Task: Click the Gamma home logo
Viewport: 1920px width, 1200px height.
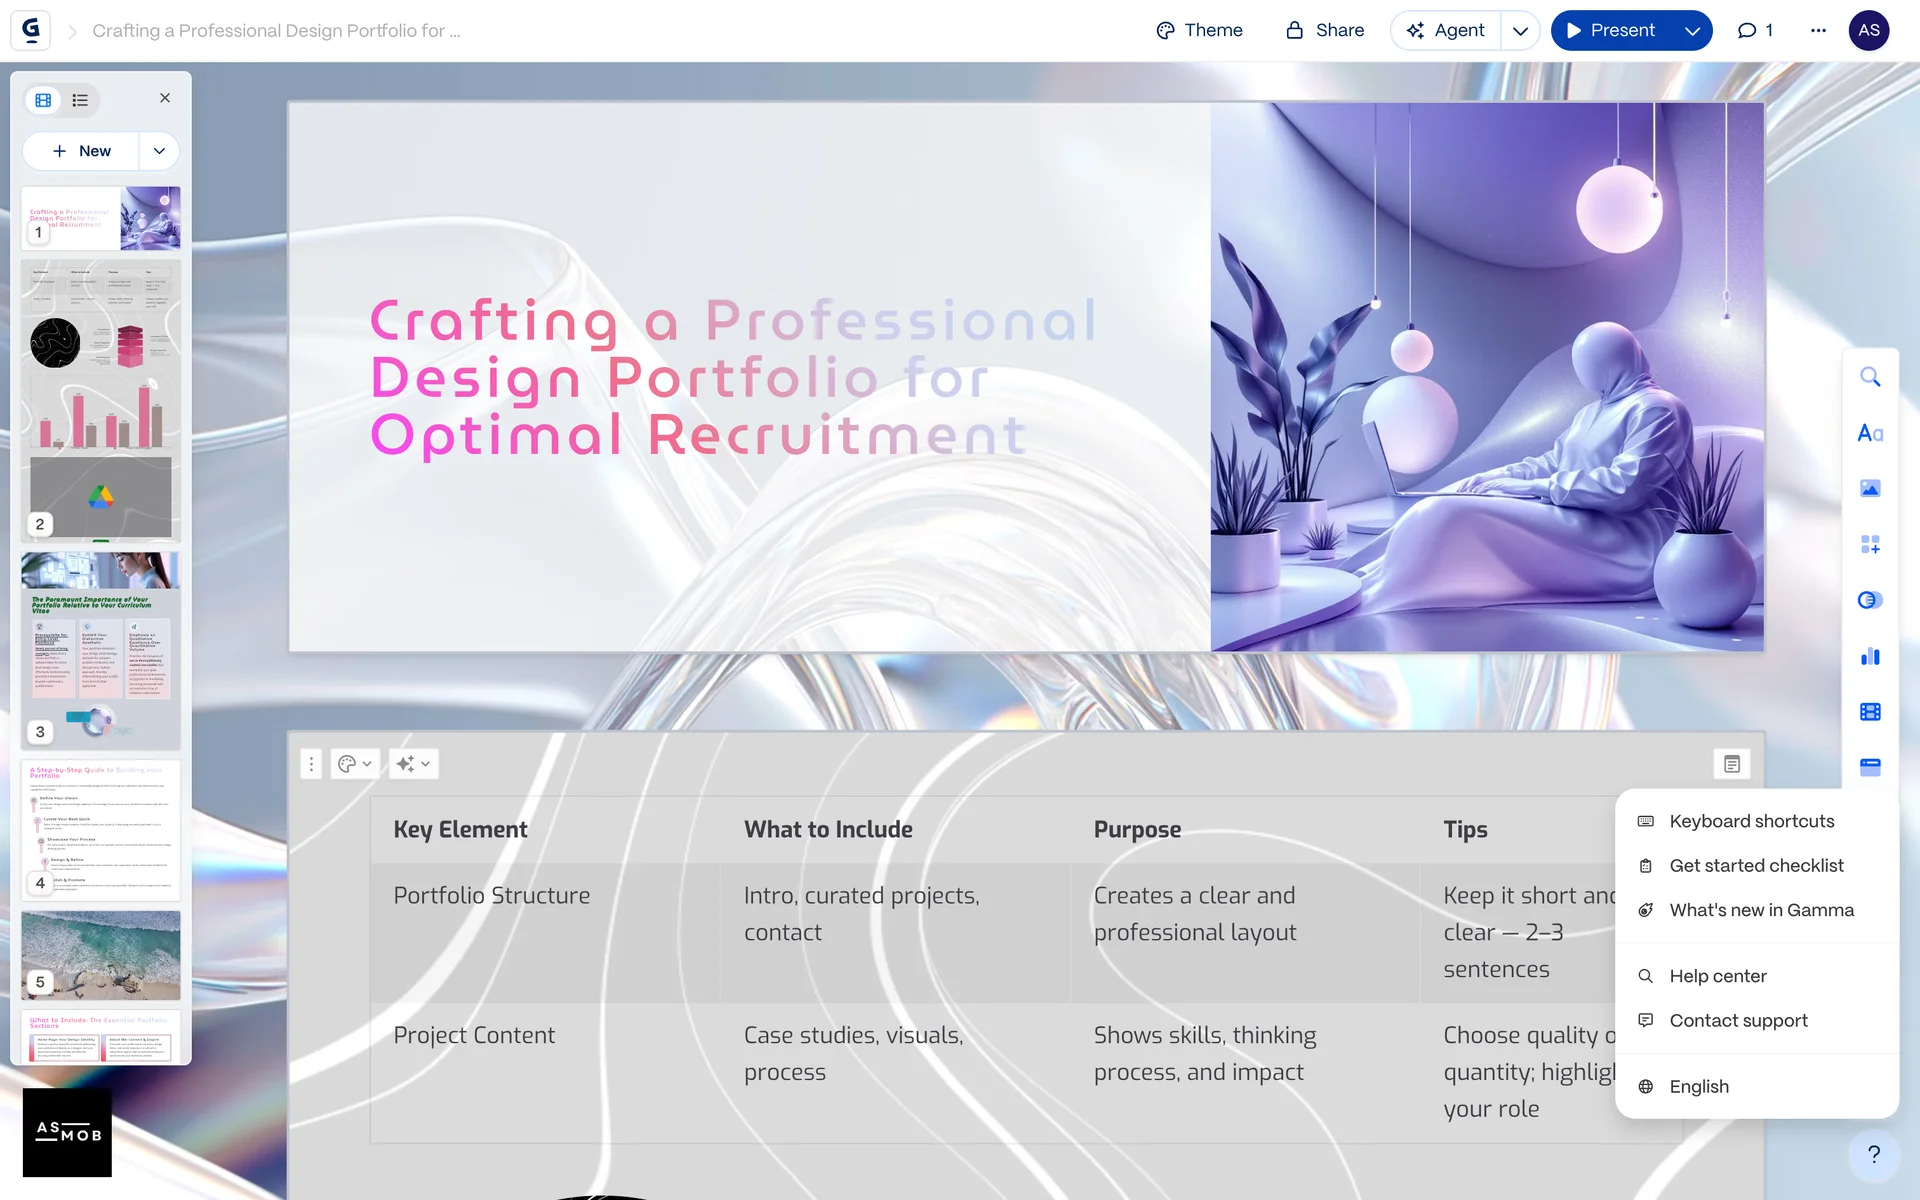Action: (x=31, y=30)
